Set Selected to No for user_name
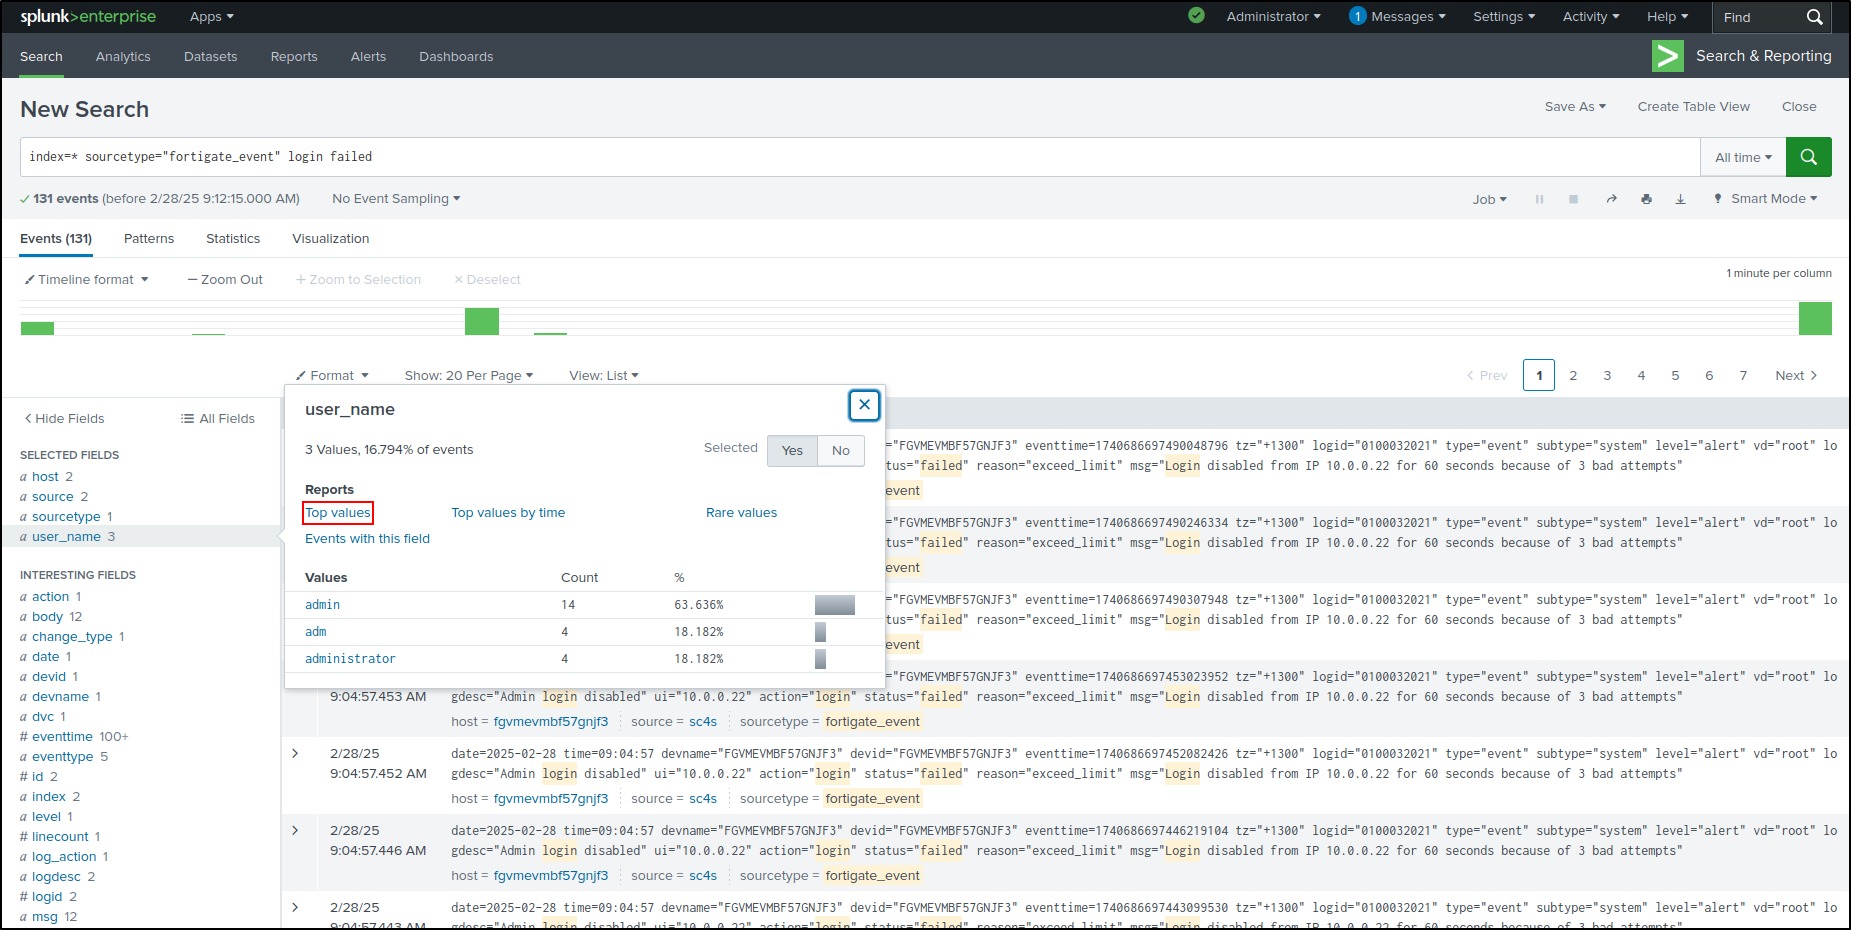The height and width of the screenshot is (930, 1851). pos(841,450)
